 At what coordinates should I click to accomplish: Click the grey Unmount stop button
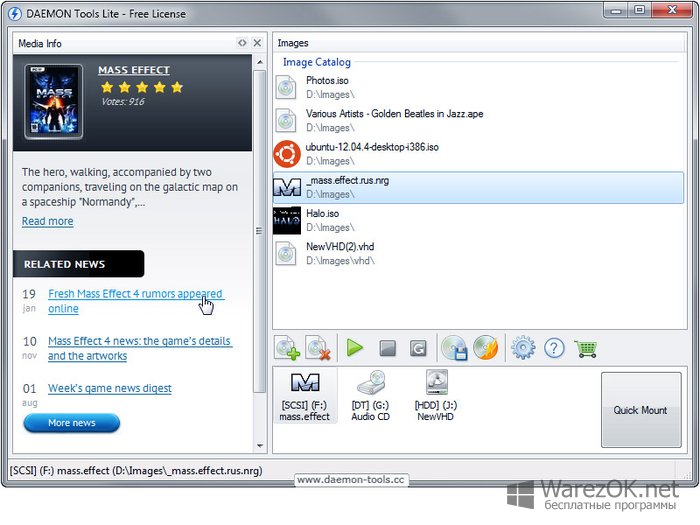[x=387, y=348]
